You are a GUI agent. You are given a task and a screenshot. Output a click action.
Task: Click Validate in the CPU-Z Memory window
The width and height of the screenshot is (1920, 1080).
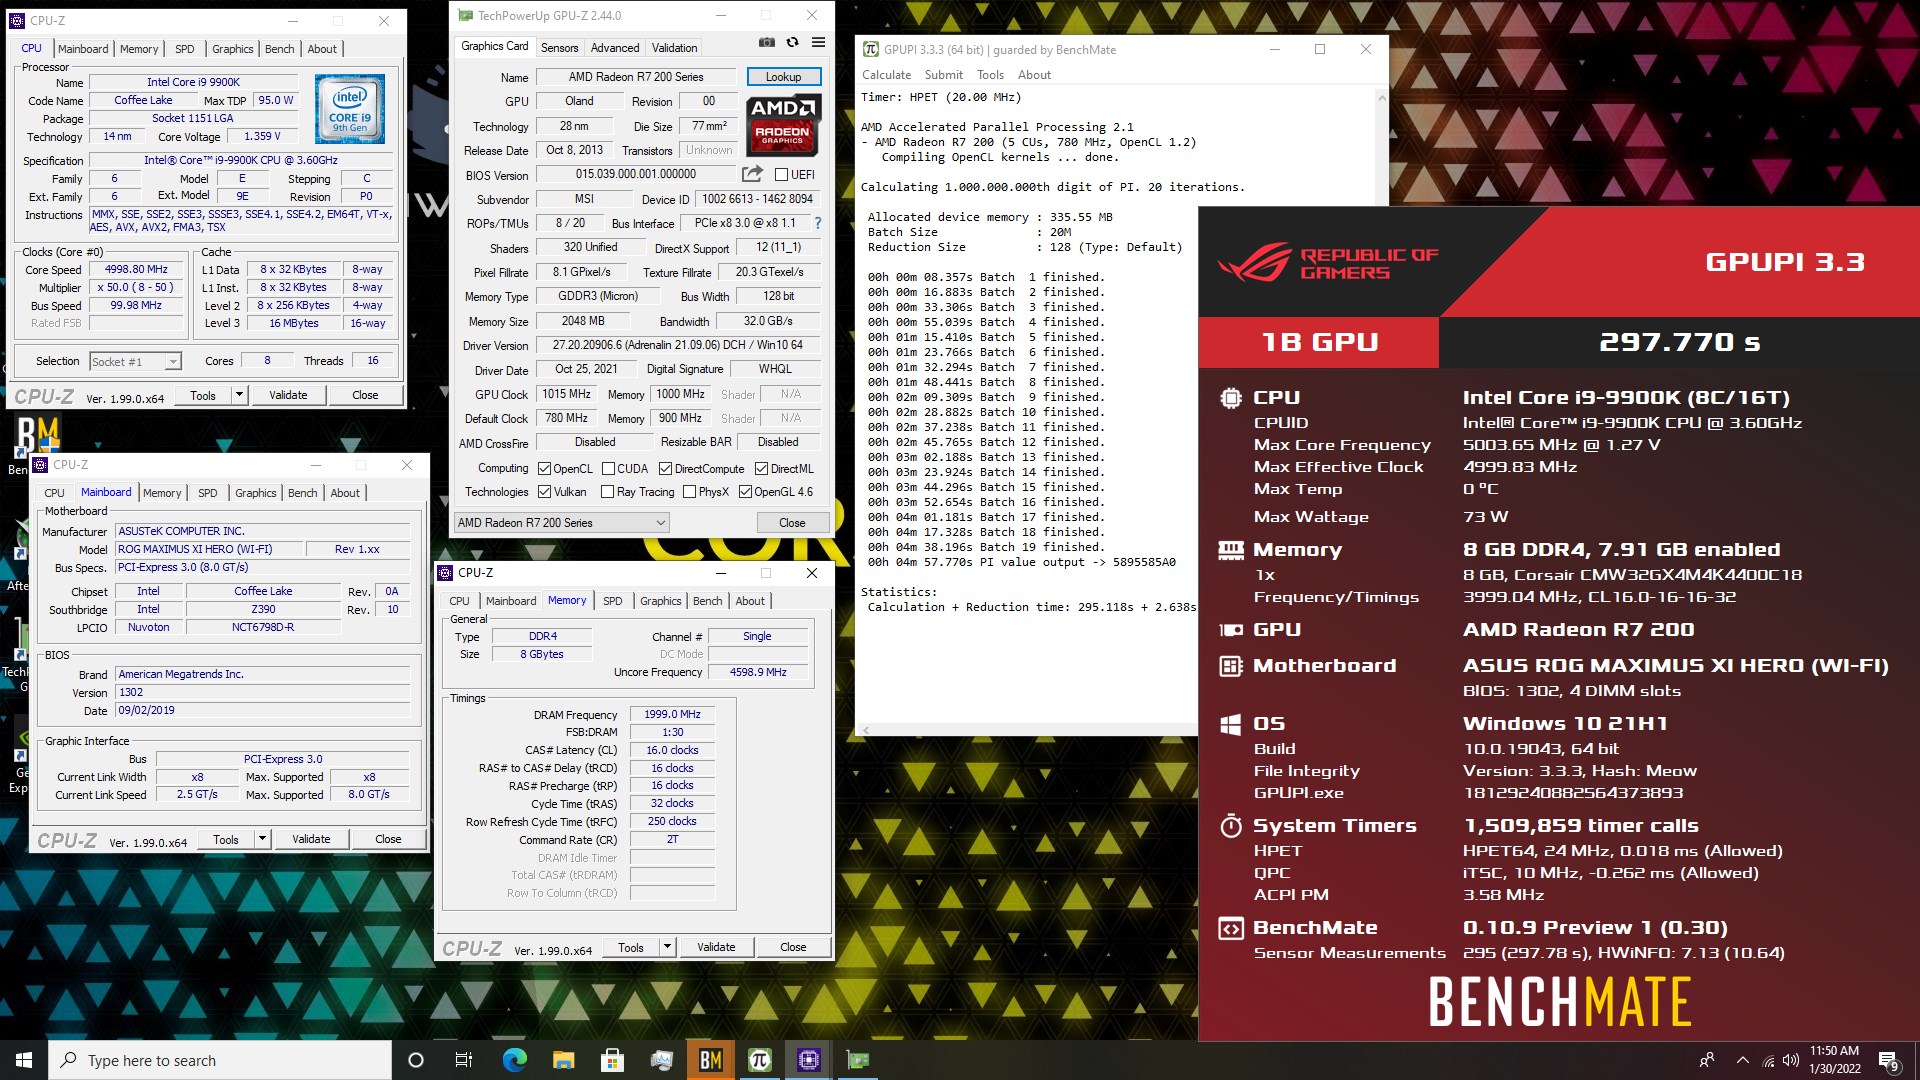[716, 947]
